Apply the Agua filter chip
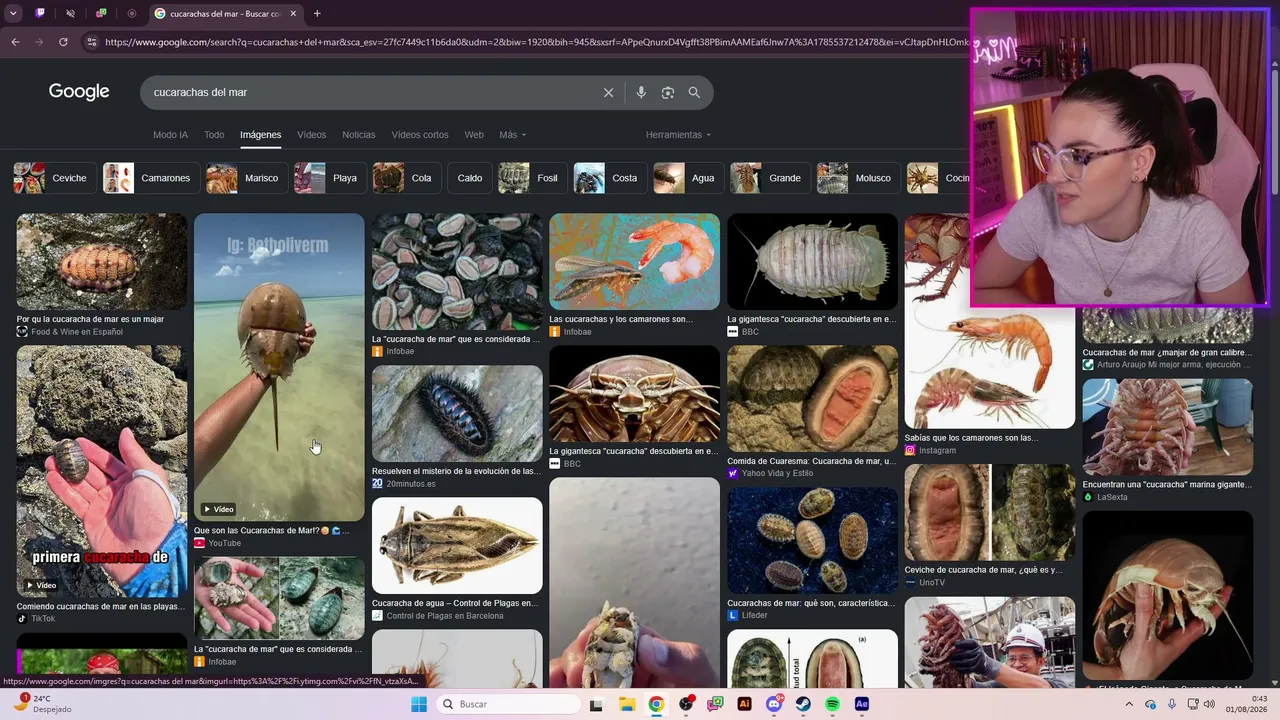 (x=688, y=178)
